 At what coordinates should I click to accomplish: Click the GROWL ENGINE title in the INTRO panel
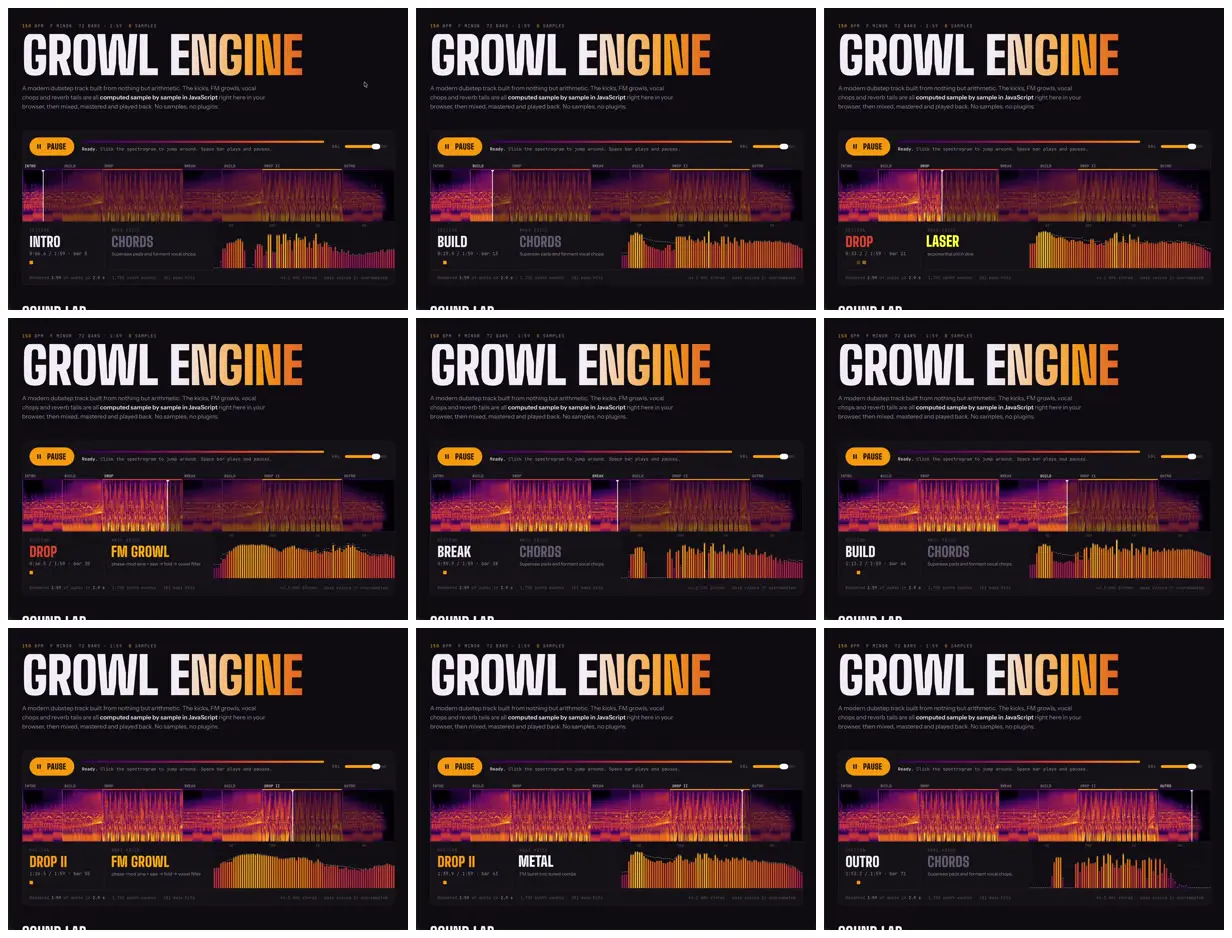coord(162,55)
